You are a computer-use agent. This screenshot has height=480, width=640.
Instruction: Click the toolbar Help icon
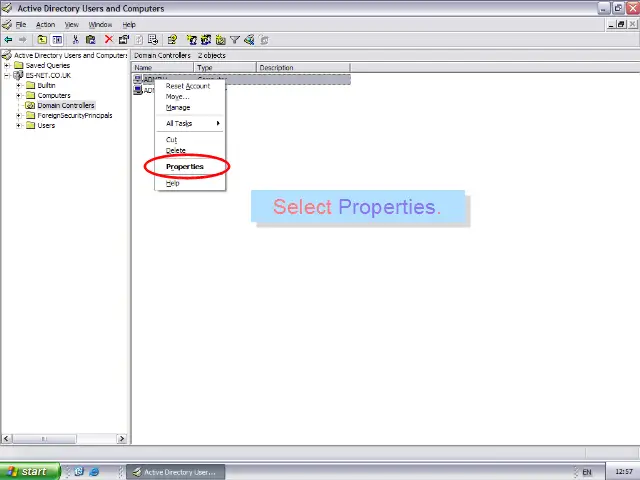(172, 40)
